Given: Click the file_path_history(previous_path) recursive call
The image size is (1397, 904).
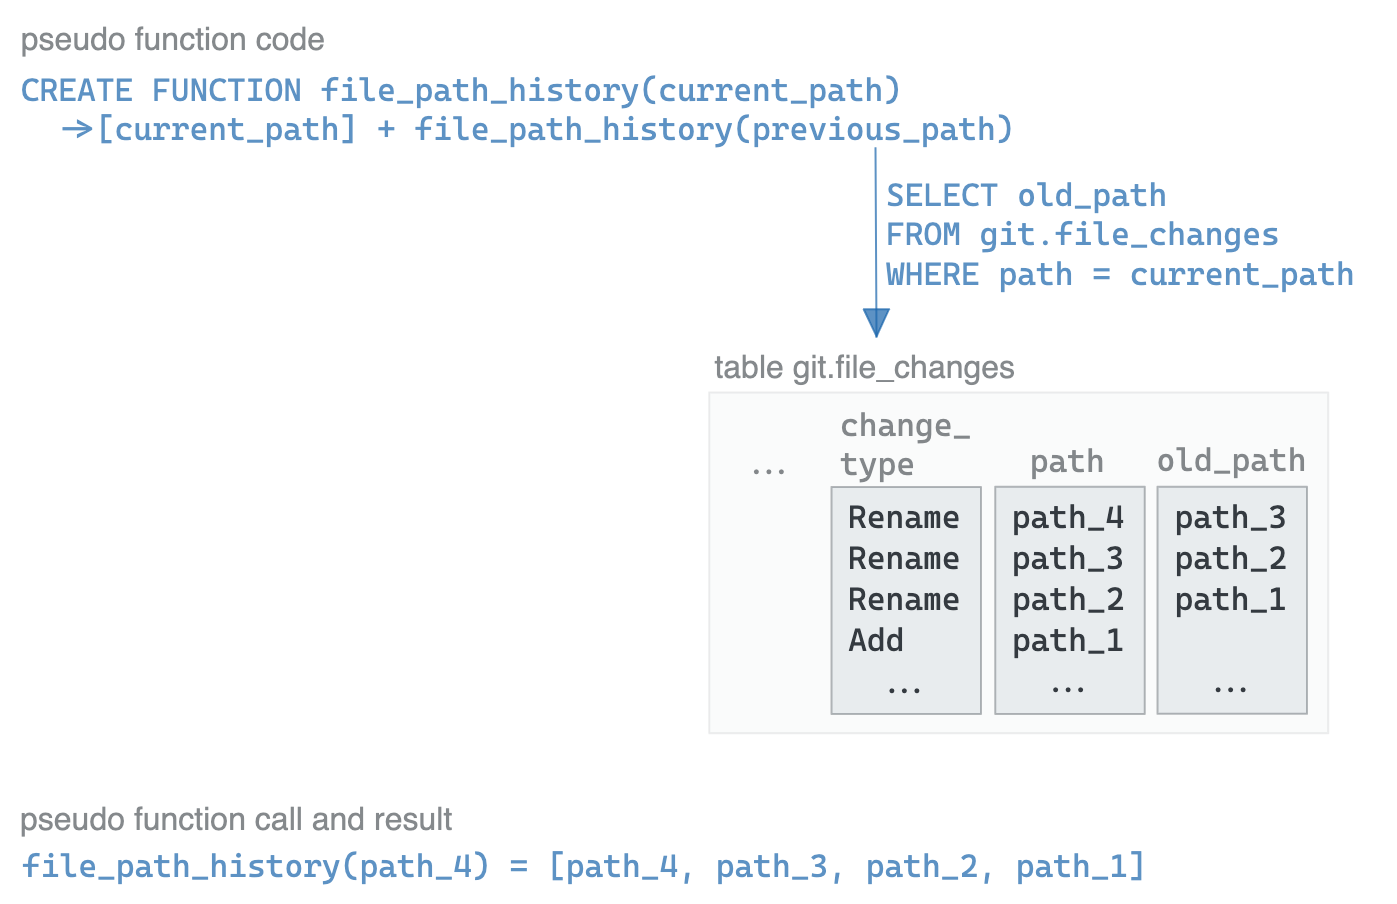Looking at the screenshot, I should click(x=713, y=130).
